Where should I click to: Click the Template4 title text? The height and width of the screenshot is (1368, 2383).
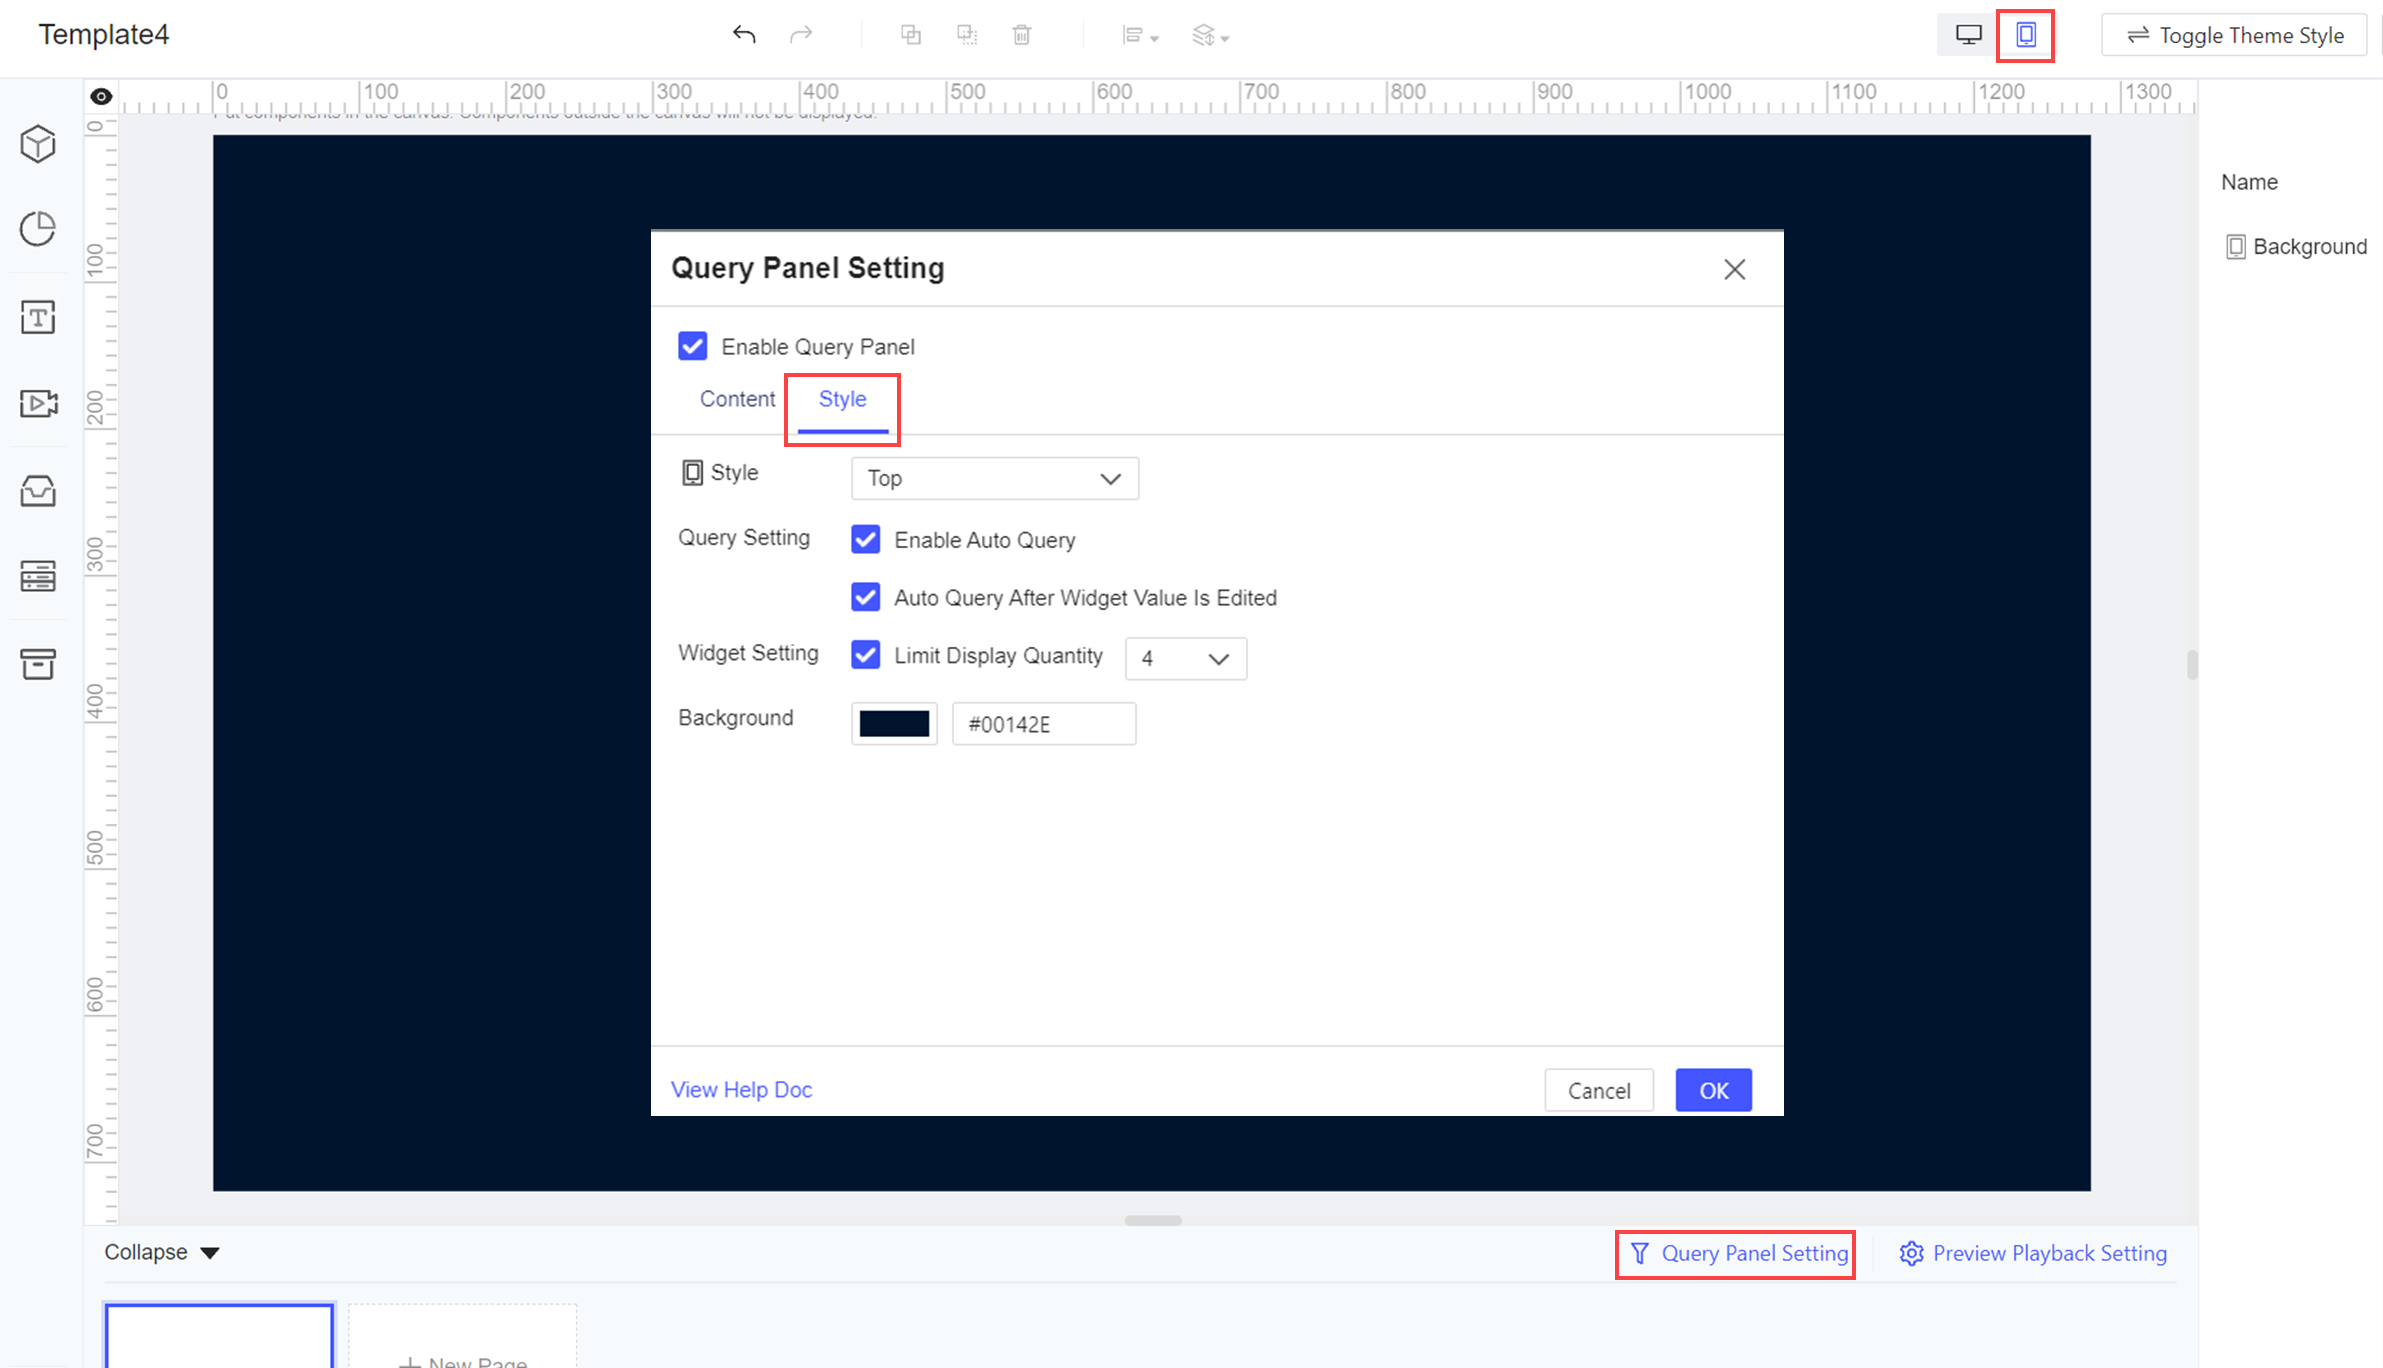(x=104, y=34)
